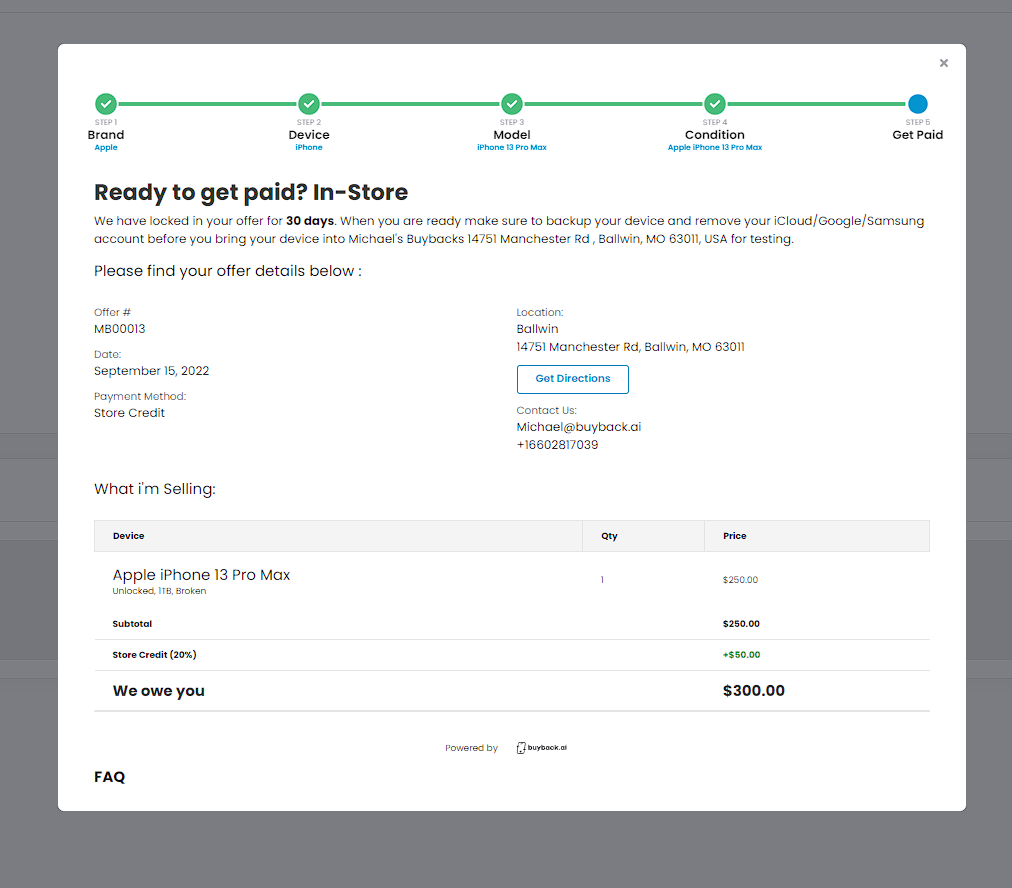Close the offer dialog with the X
This screenshot has height=888, width=1012.
pos(943,63)
